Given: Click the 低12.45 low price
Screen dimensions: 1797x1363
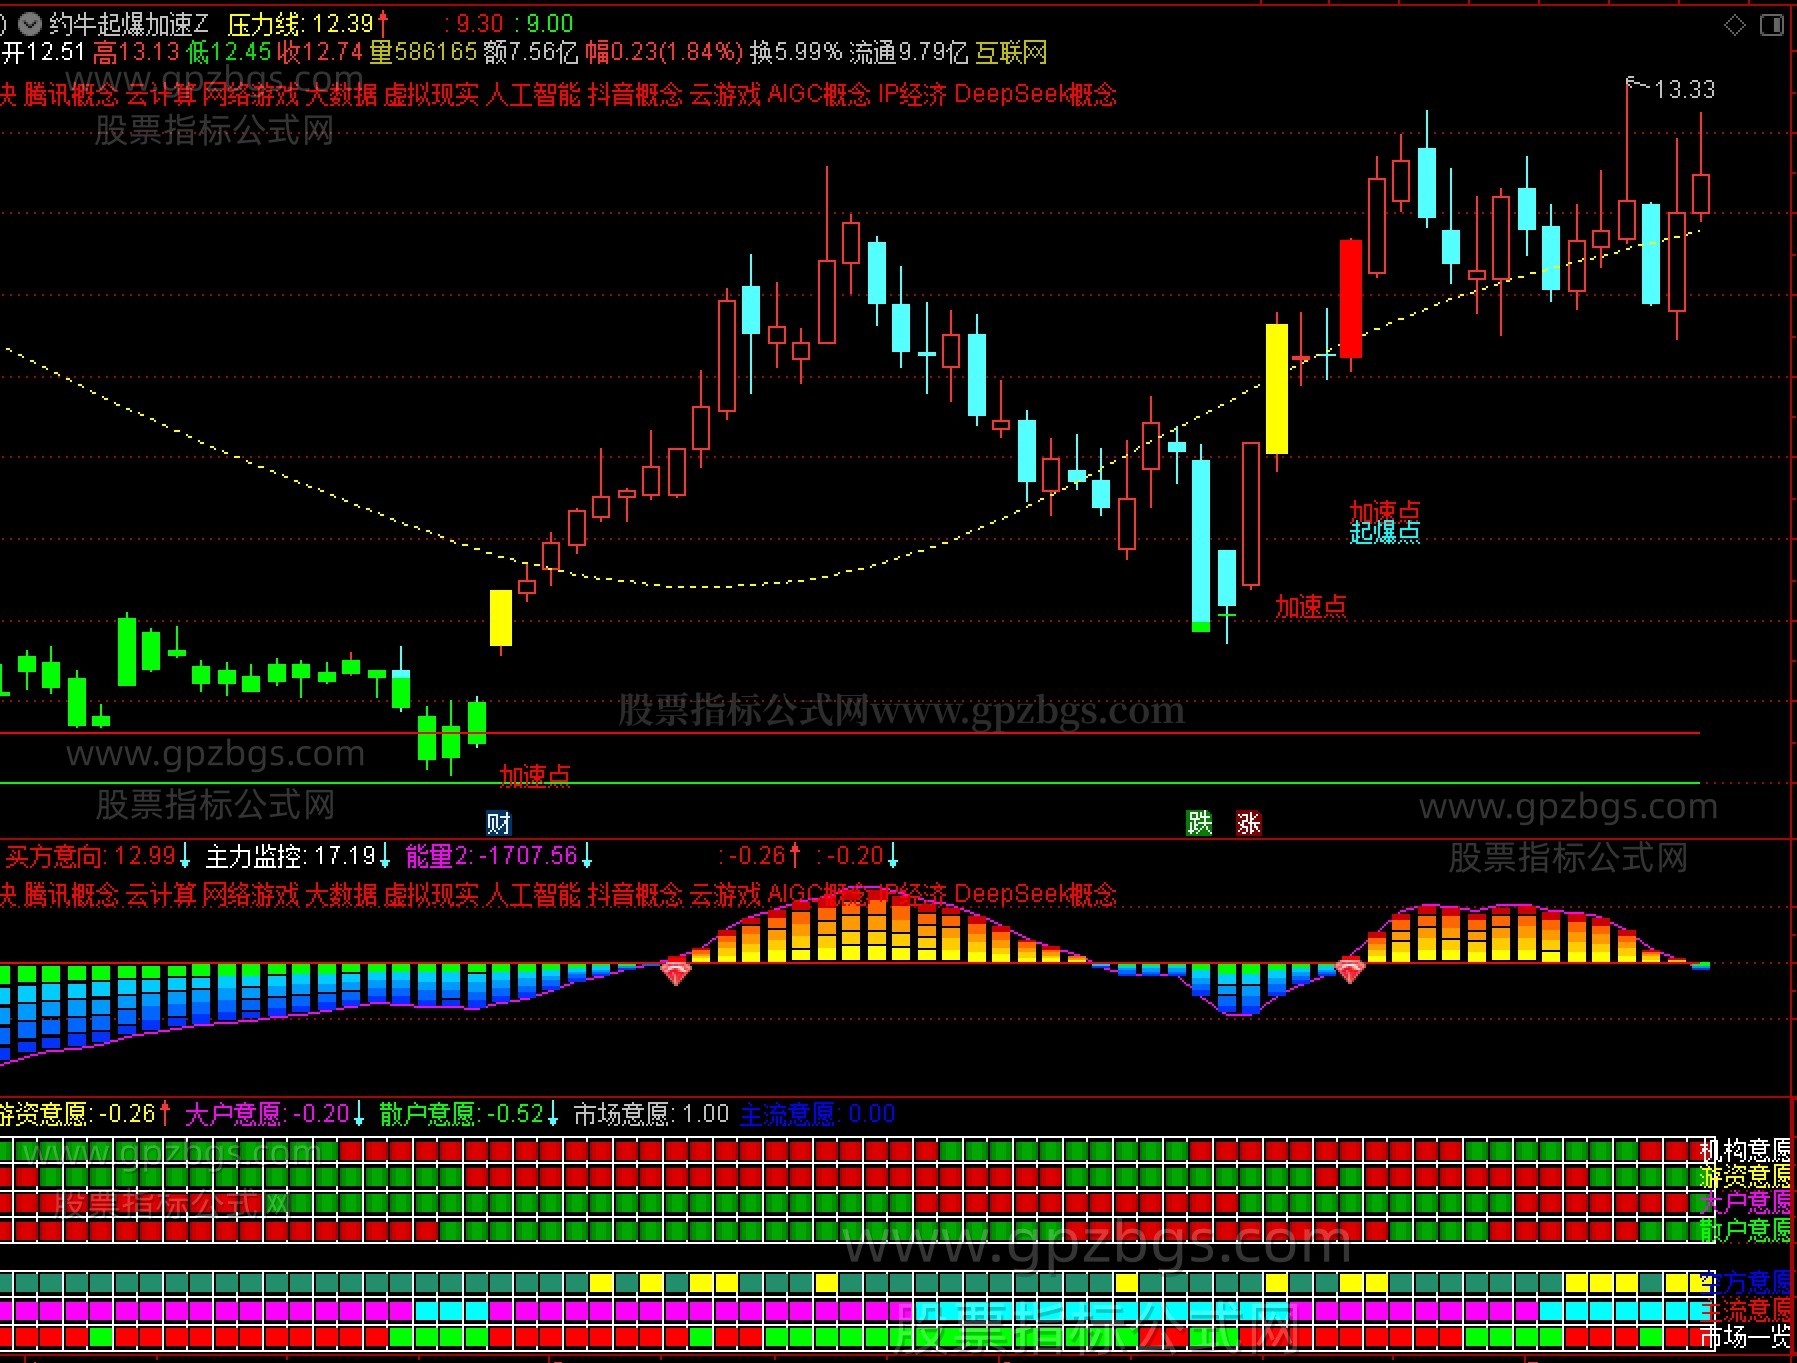Looking at the screenshot, I should [x=229, y=52].
